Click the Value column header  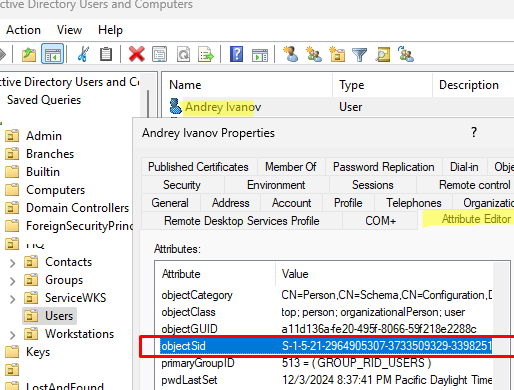tap(384, 274)
